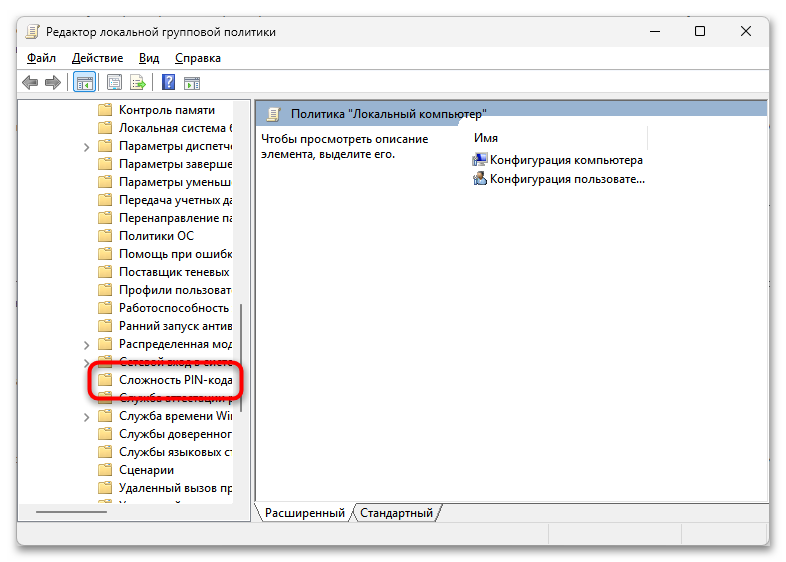Open the Вид menu

coord(149,58)
